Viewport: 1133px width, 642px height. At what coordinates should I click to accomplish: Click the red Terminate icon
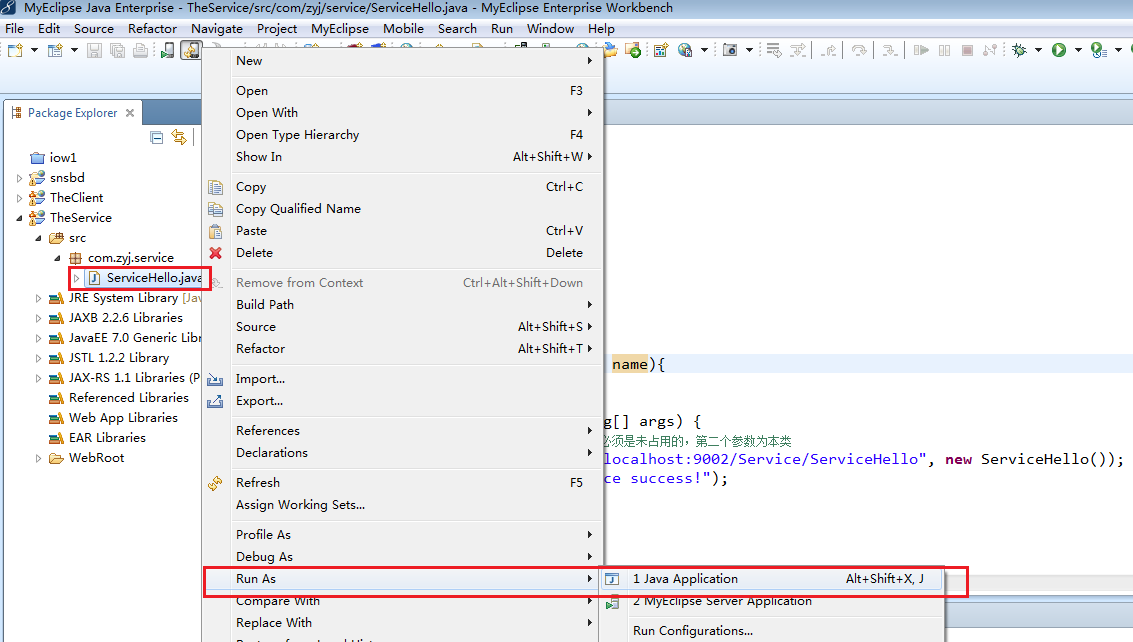(968, 50)
